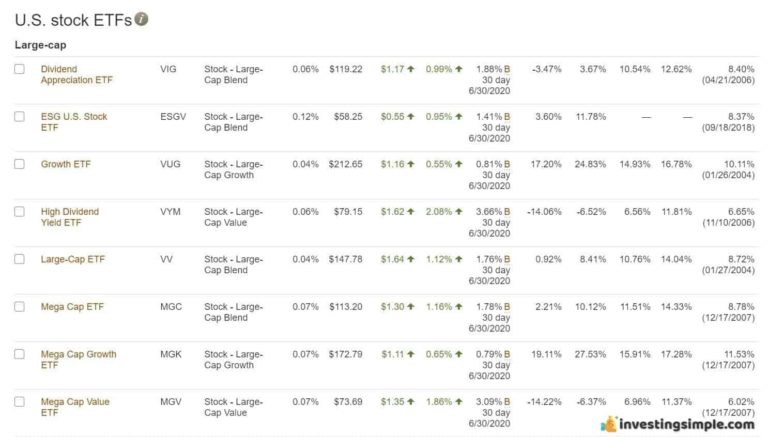Tick the ESG U.S. Stock ETF checkbox

click(x=20, y=117)
